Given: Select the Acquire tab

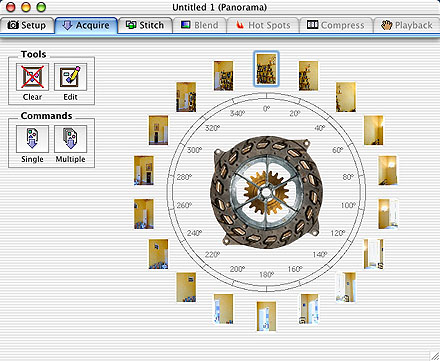Looking at the screenshot, I should pos(86,25).
